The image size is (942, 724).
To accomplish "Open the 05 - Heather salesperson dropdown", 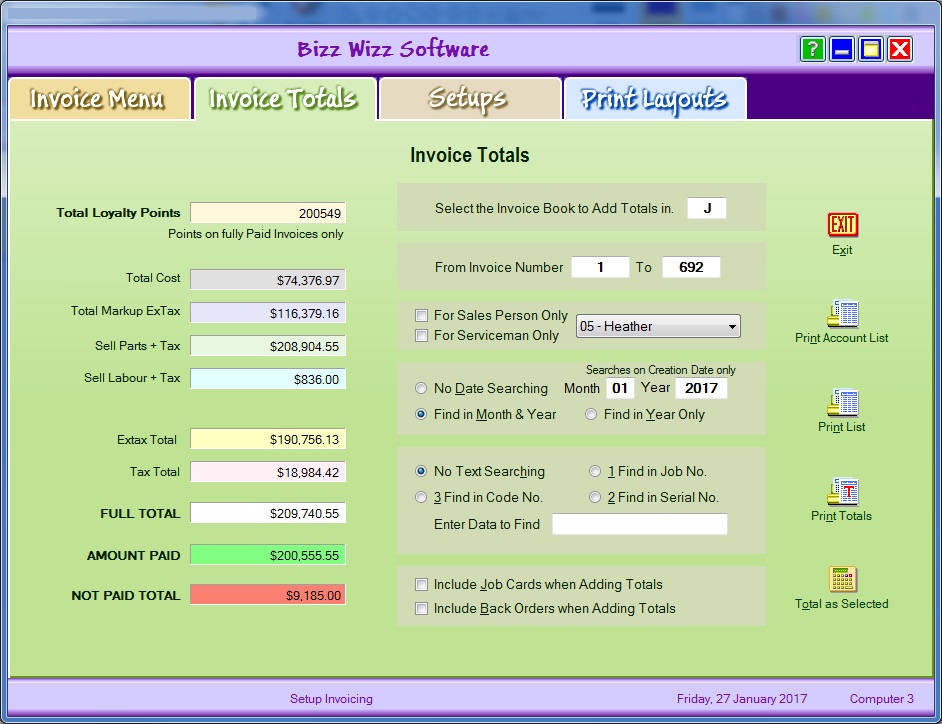I will [658, 326].
